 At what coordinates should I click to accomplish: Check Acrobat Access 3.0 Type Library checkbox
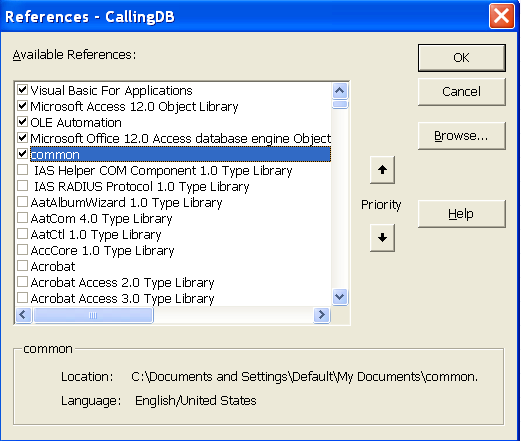(22, 298)
